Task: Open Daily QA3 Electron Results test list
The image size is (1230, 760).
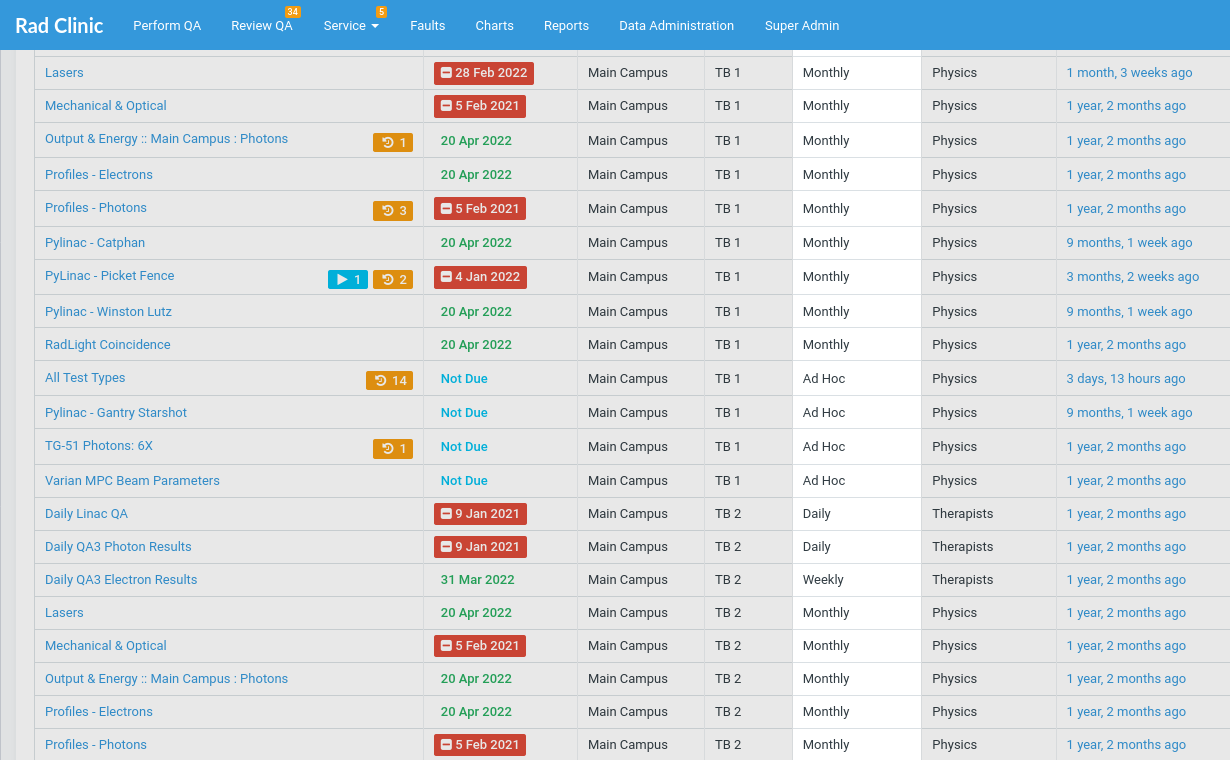Action: tap(121, 579)
